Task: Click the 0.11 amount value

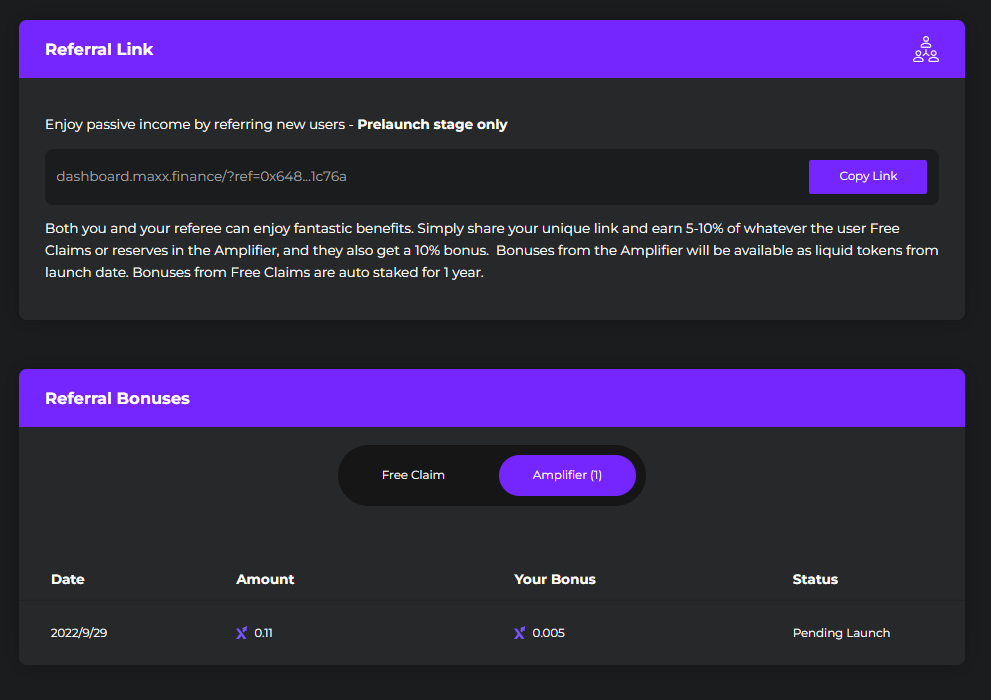Action: pos(264,633)
